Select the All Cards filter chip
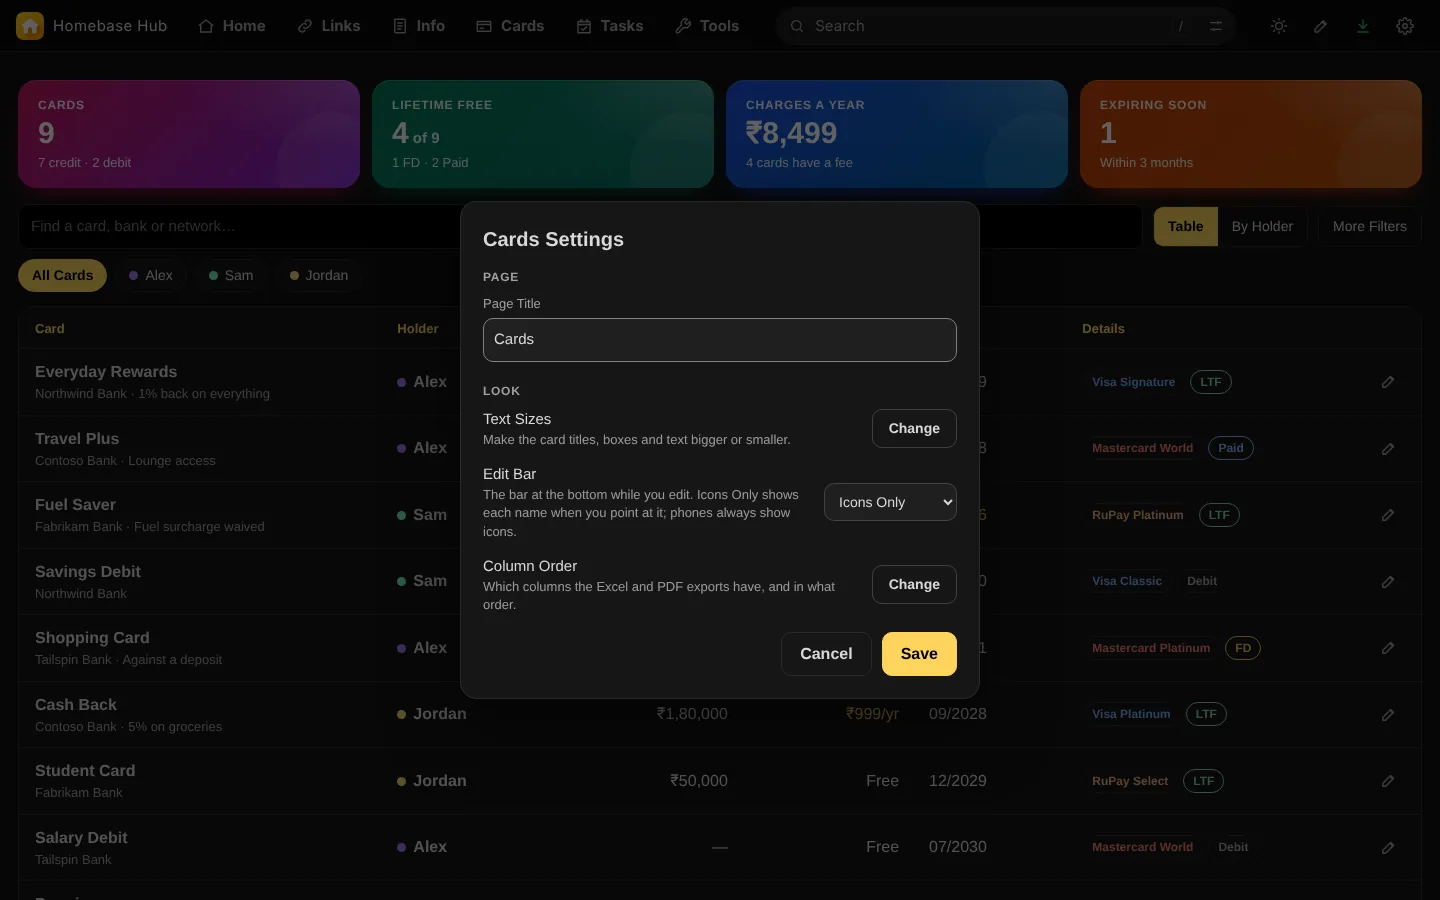1440x900 pixels. point(62,275)
